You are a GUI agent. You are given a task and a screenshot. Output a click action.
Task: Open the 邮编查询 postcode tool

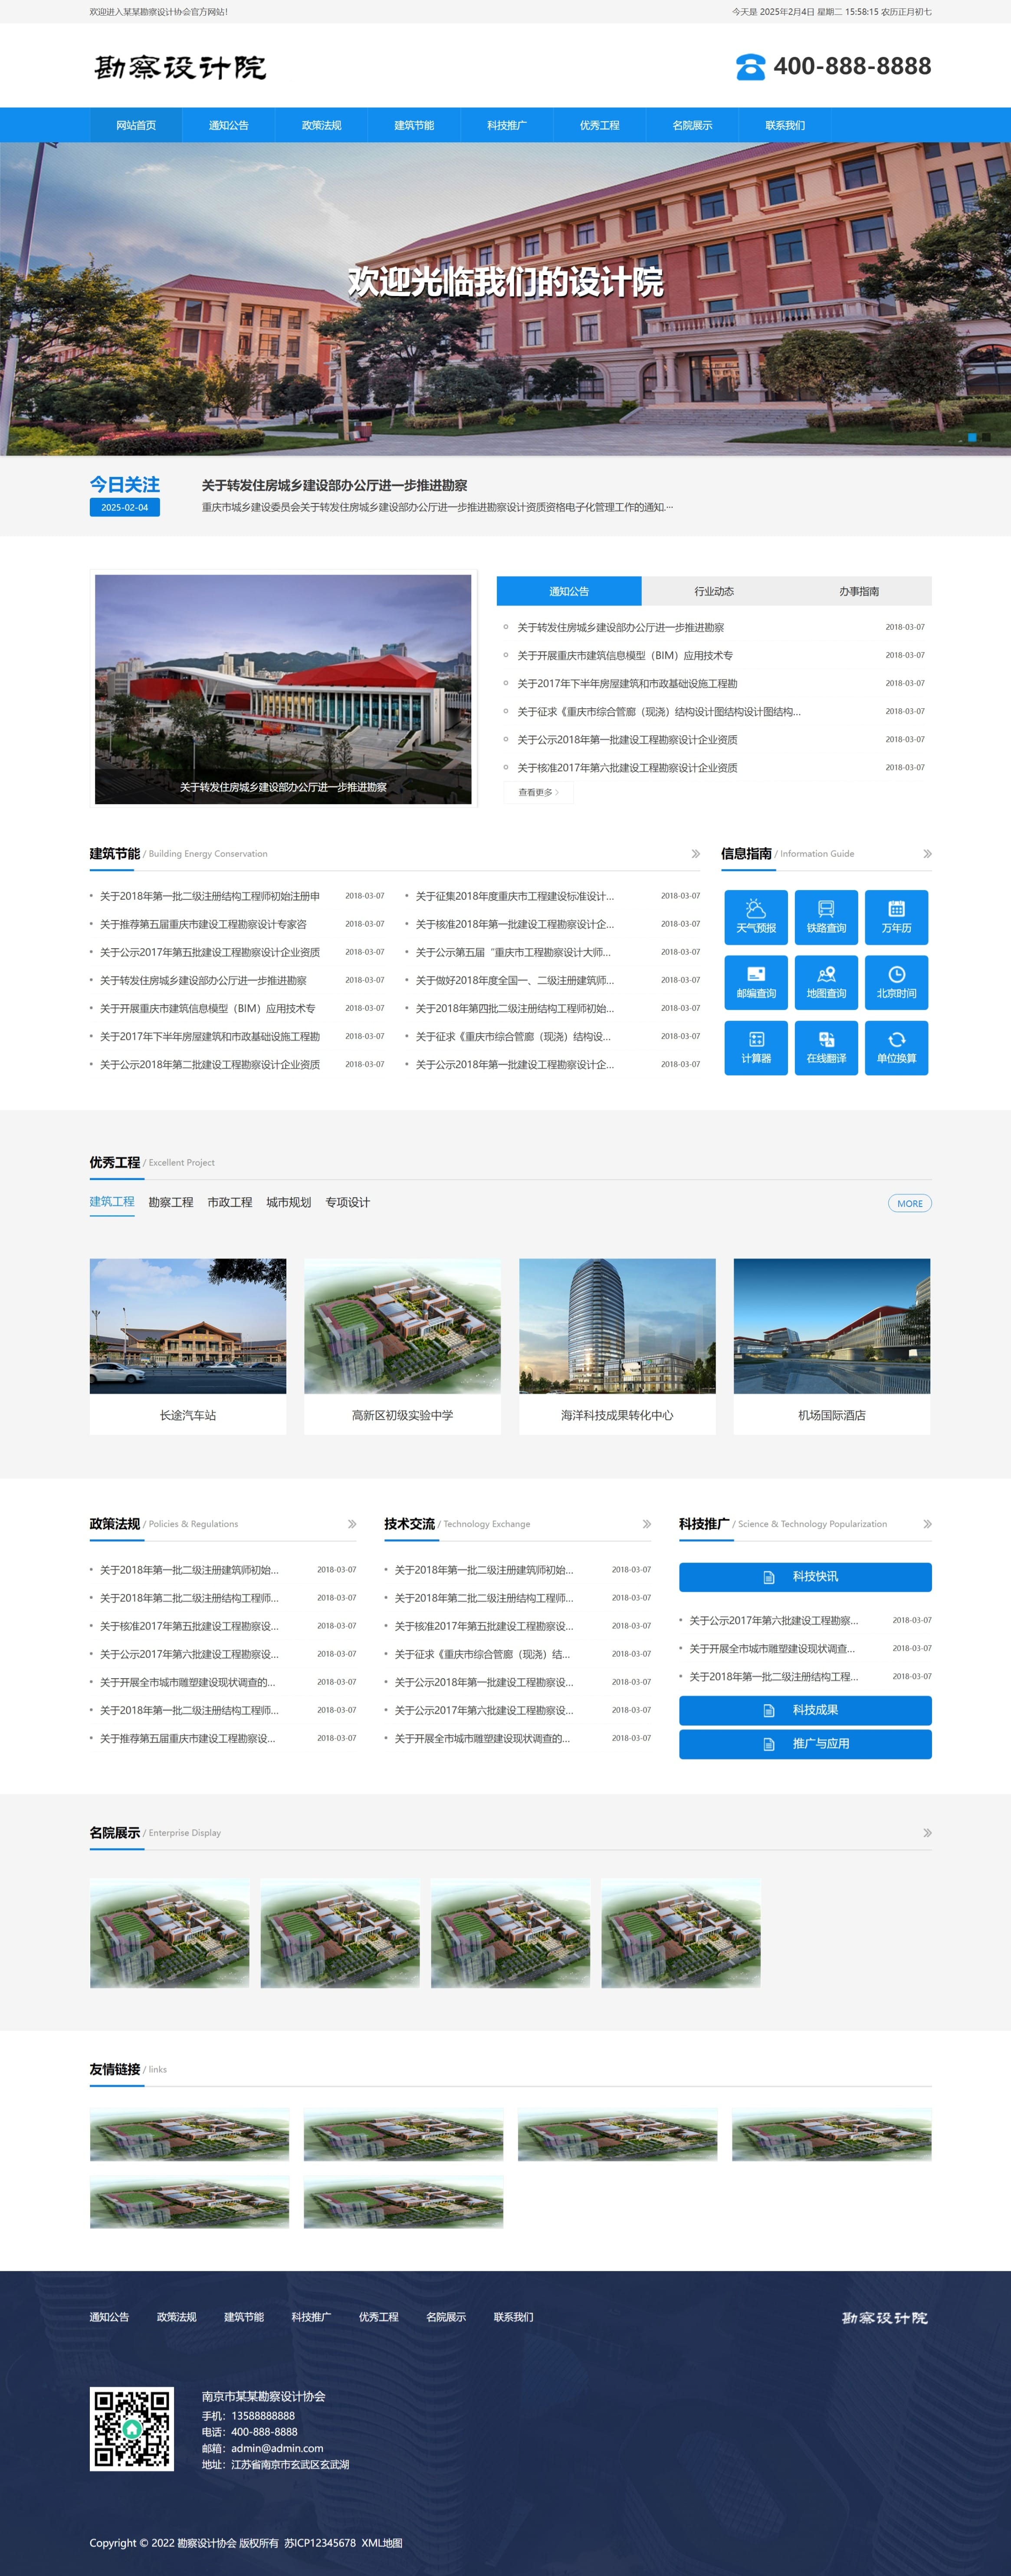click(756, 982)
